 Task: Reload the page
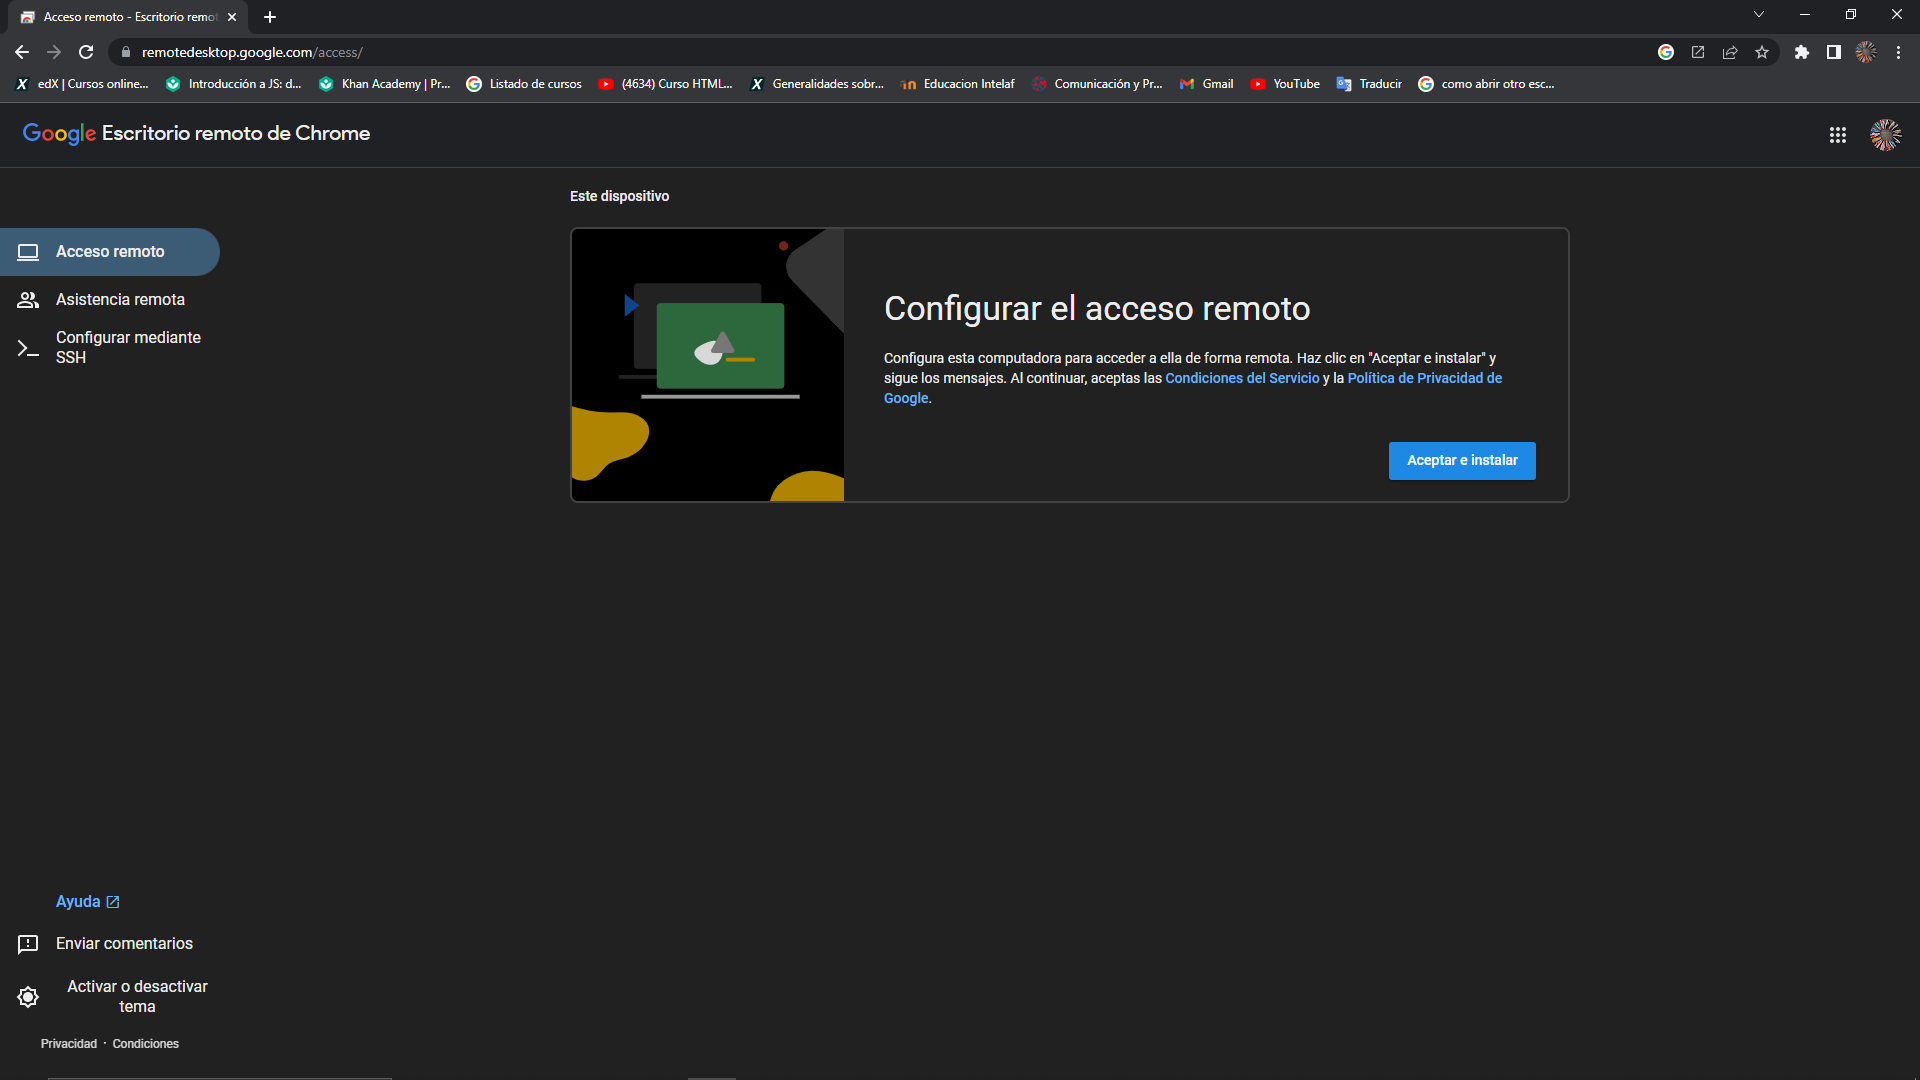(x=86, y=52)
